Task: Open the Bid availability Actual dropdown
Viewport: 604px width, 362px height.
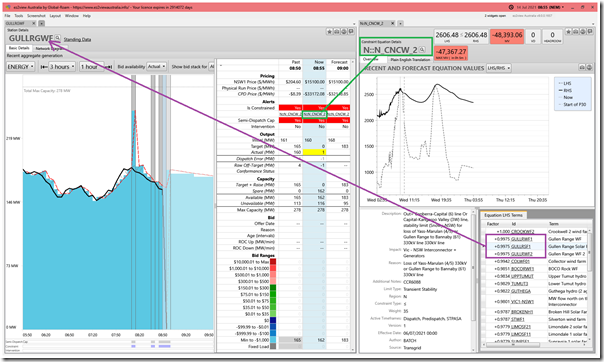Action: coord(156,67)
